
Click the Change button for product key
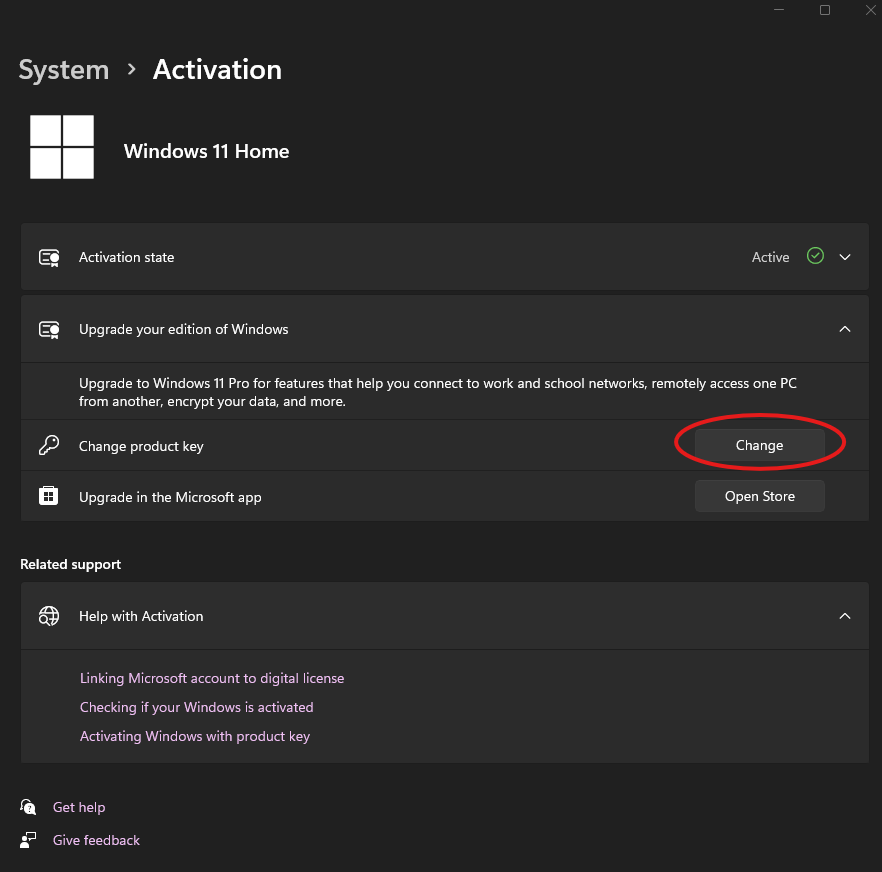[x=759, y=445]
